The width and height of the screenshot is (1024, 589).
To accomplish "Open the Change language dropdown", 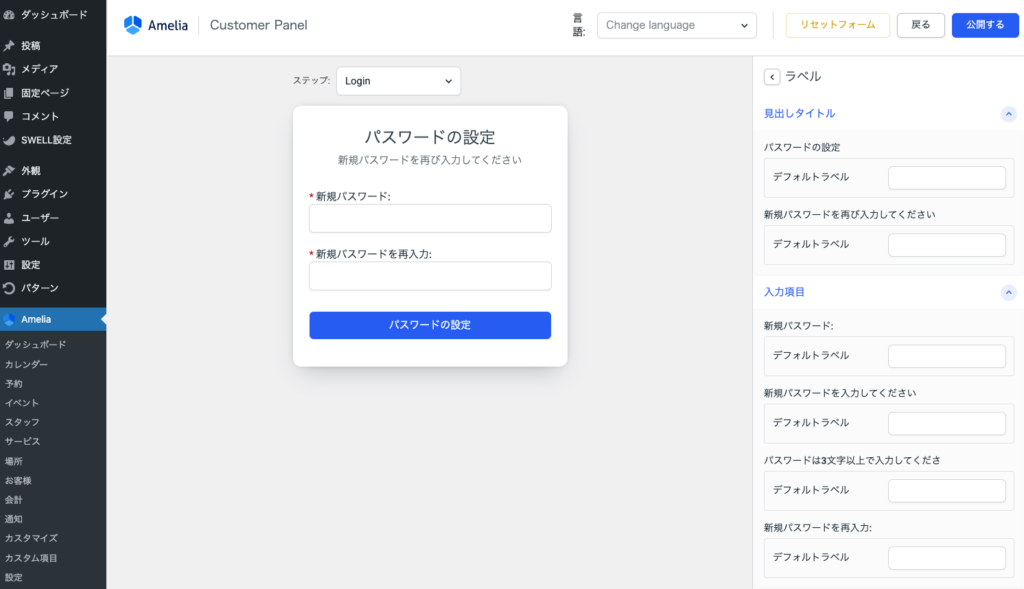I will [676, 25].
